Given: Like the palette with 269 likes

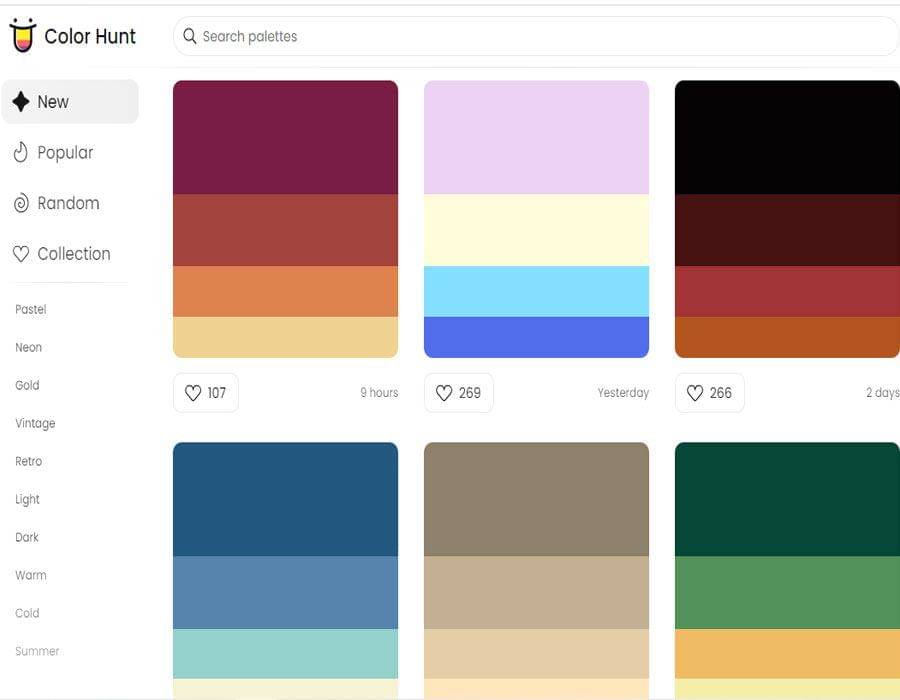Looking at the screenshot, I should pos(458,393).
